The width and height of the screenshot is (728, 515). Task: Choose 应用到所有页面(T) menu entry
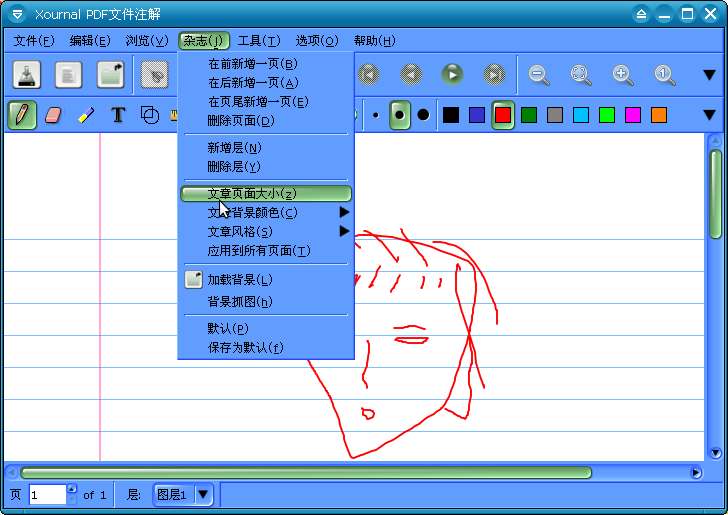(266, 251)
